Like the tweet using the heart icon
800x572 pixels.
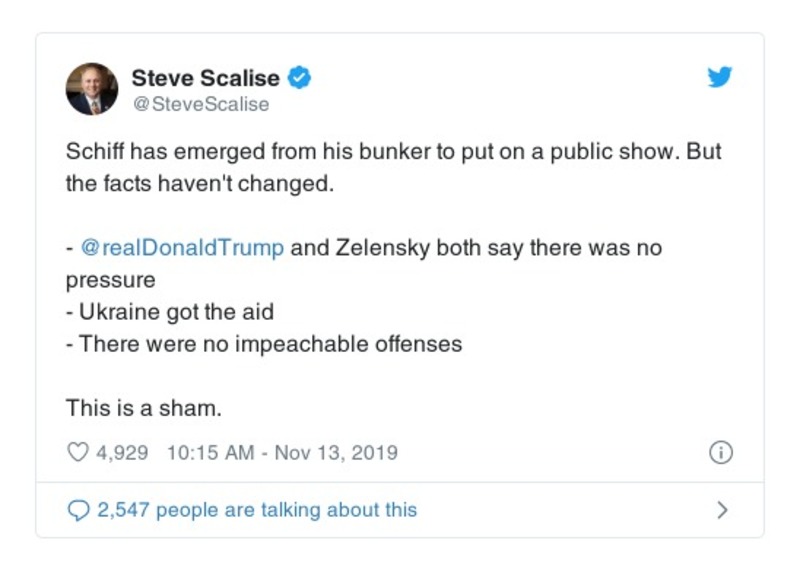(77, 452)
